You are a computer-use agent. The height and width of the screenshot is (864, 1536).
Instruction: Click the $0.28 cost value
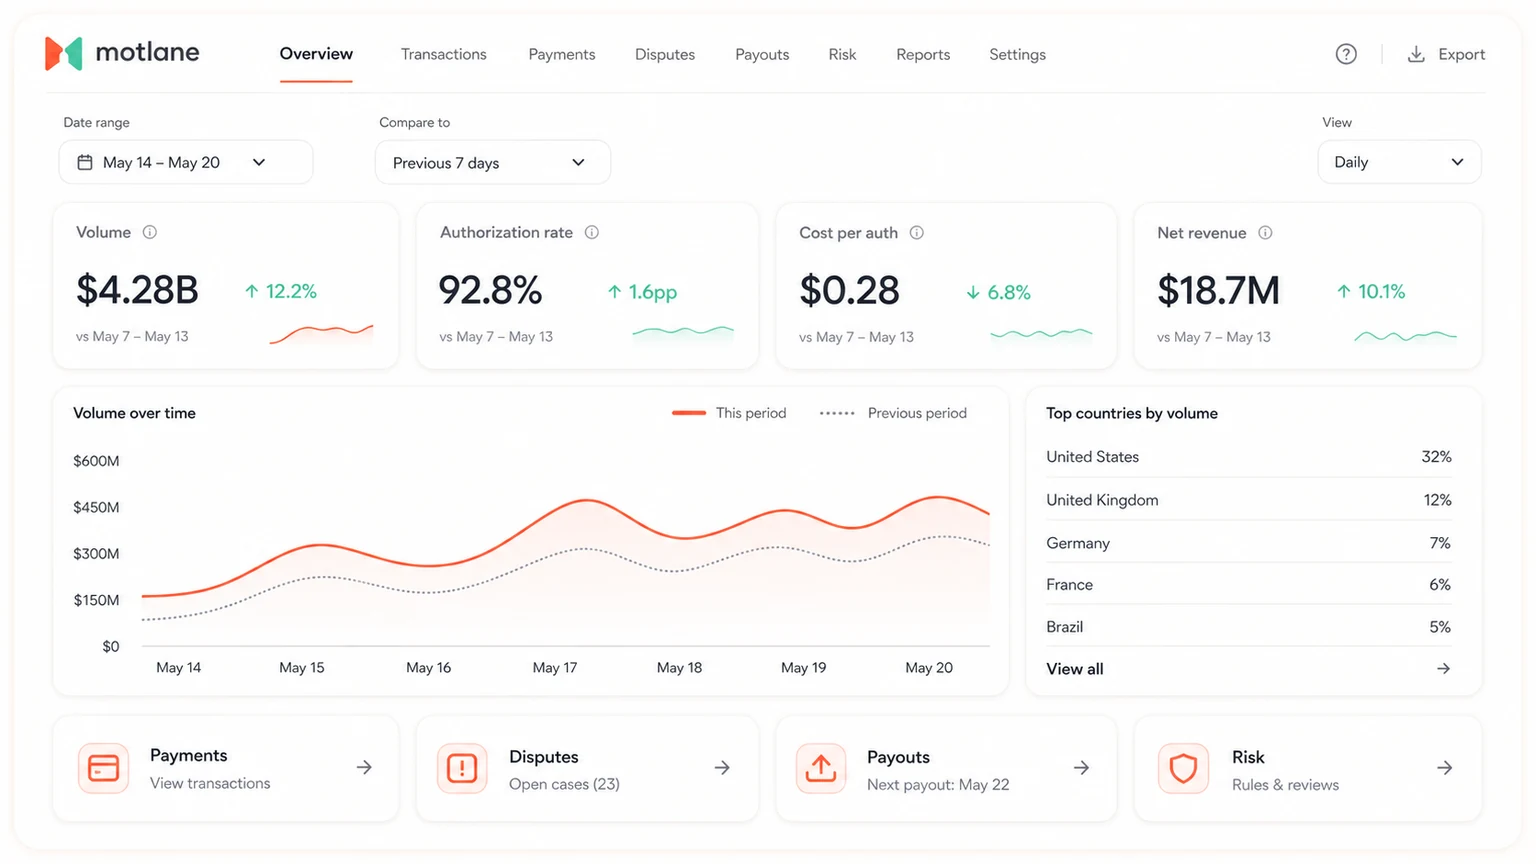tap(849, 290)
